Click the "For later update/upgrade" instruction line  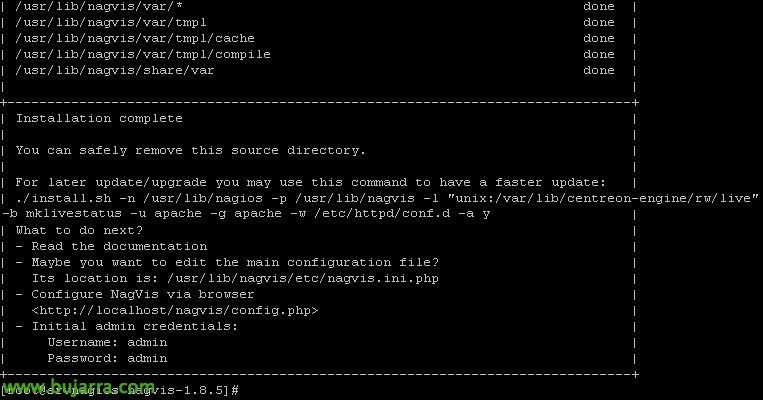pos(311,182)
